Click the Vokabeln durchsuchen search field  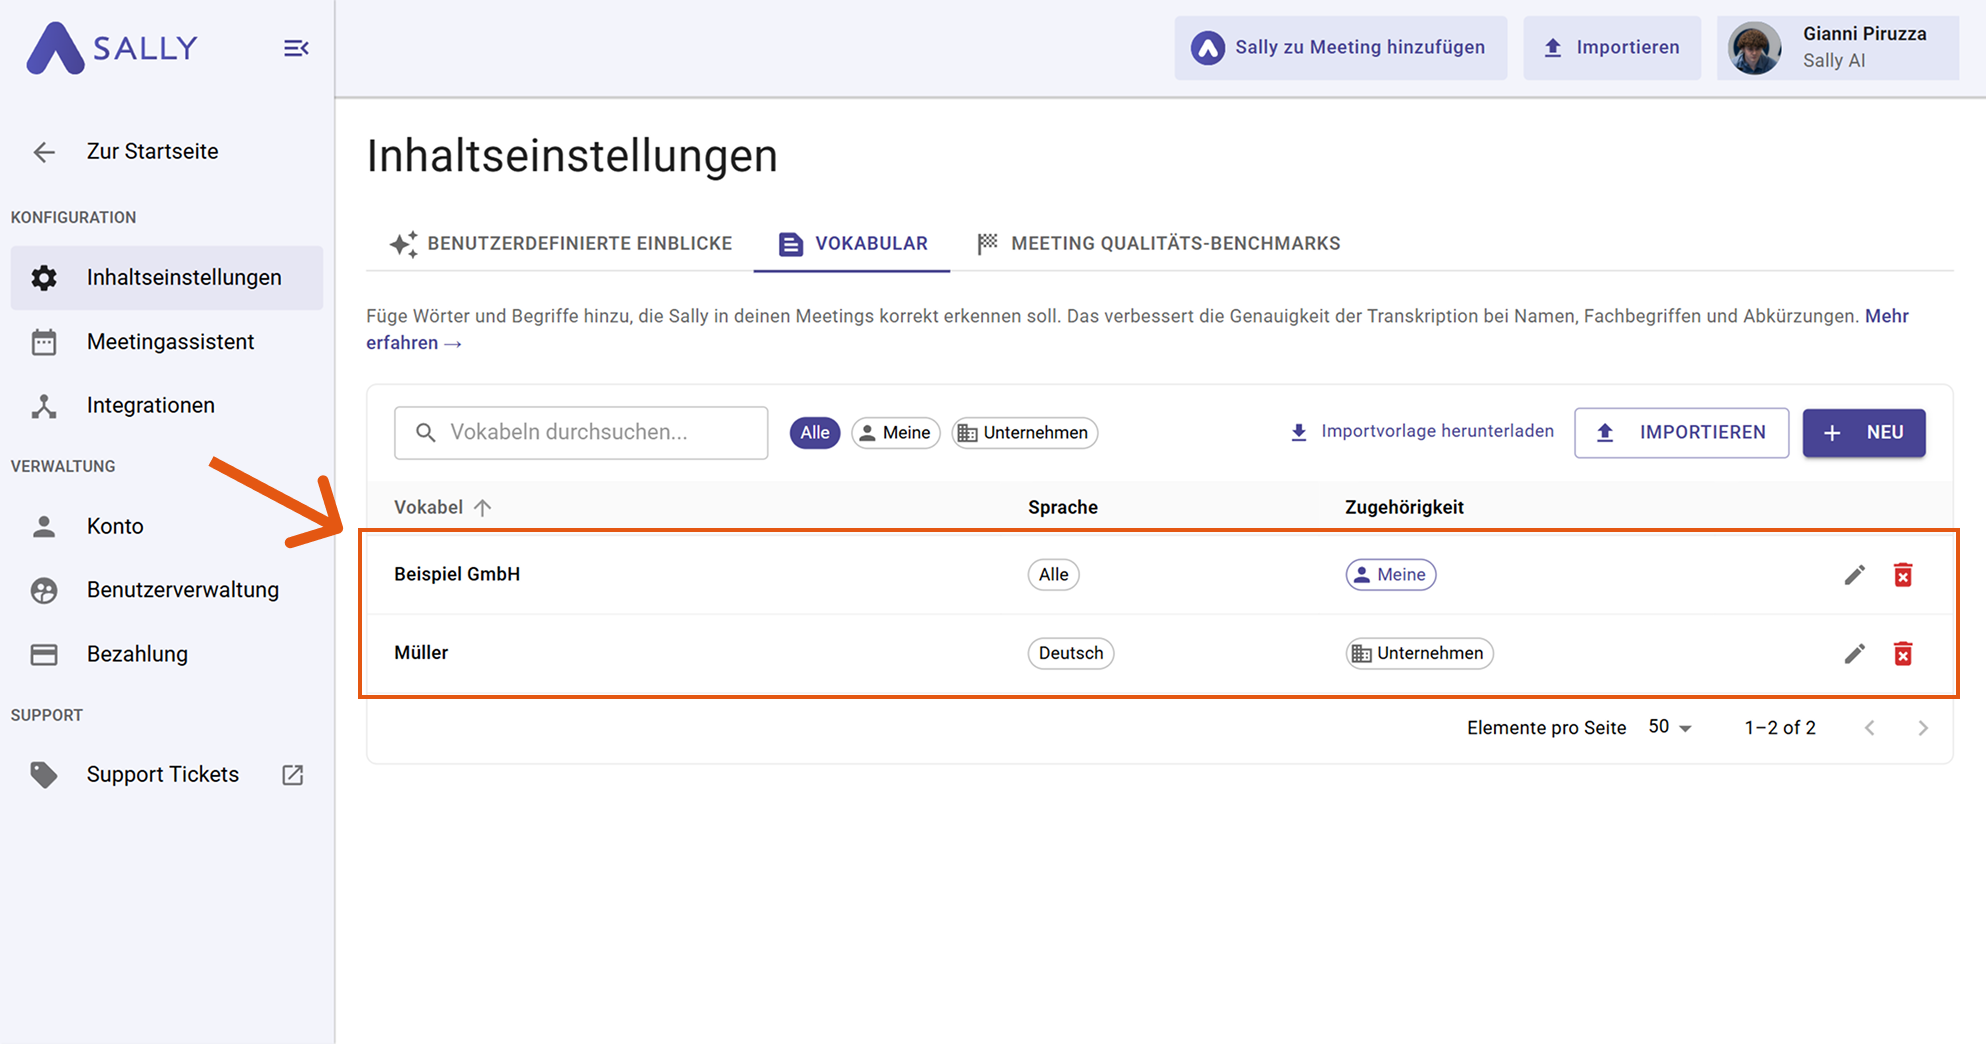point(581,433)
